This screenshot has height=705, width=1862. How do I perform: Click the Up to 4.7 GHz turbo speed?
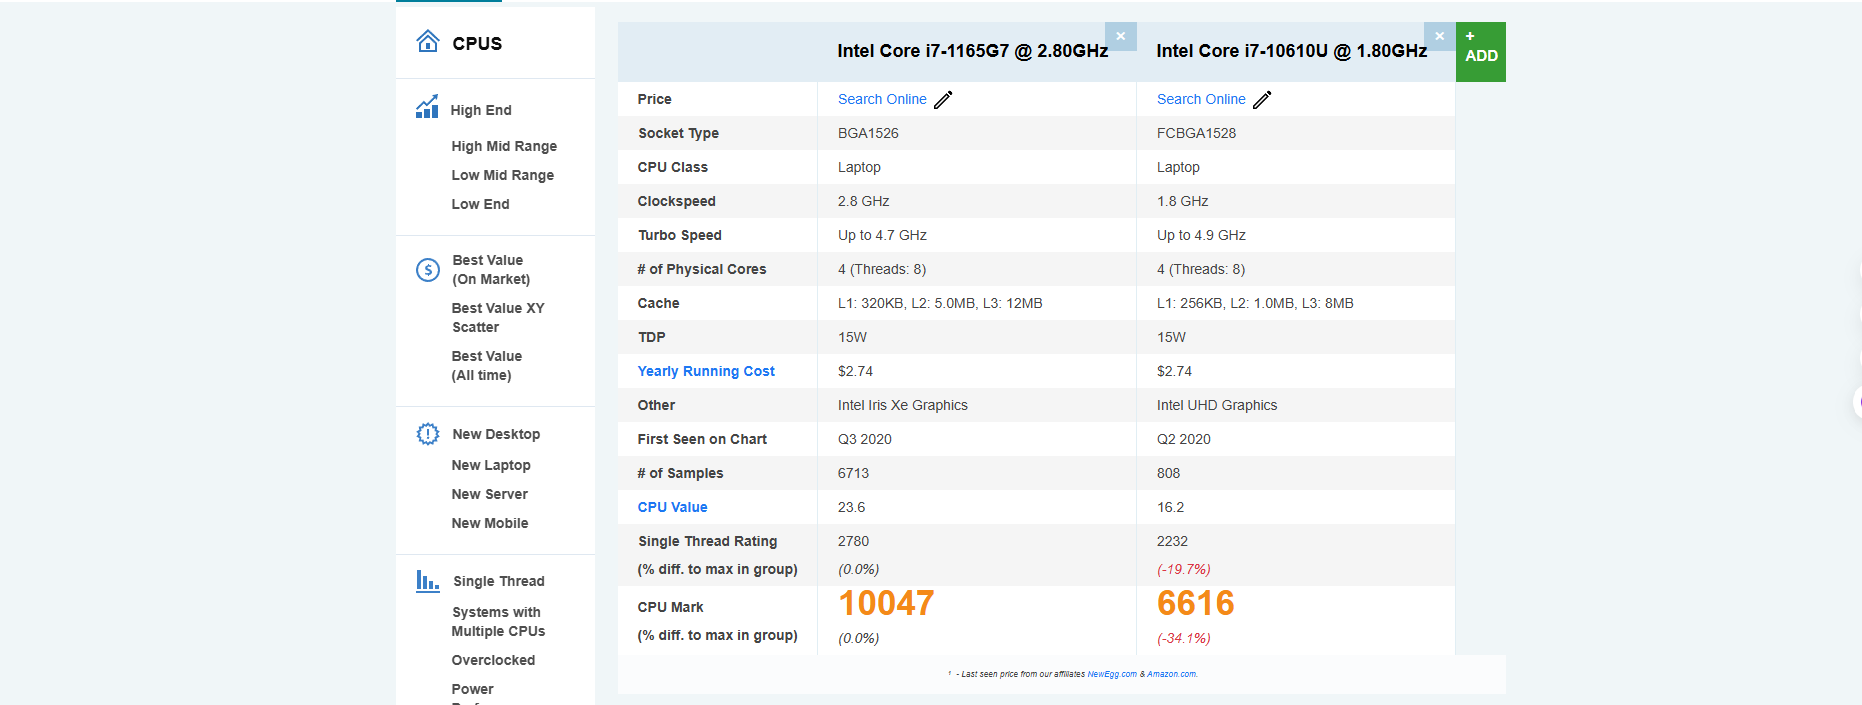[882, 235]
